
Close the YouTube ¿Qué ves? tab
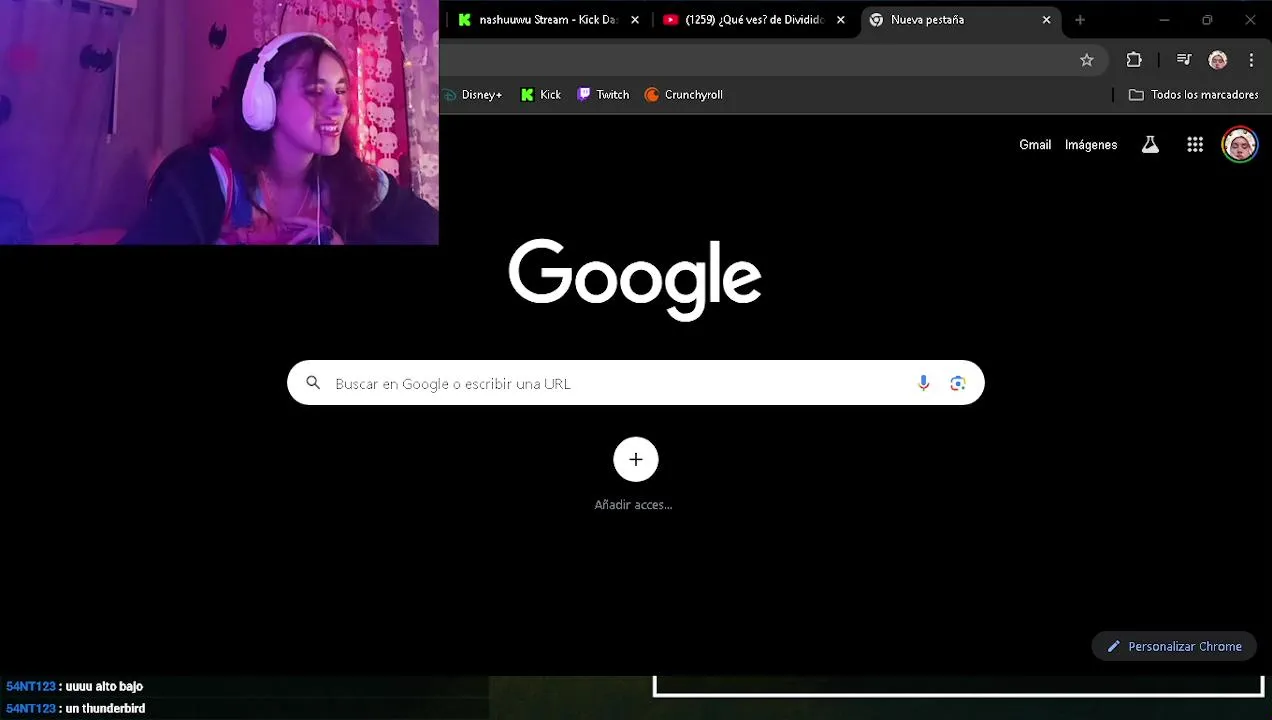(841, 20)
